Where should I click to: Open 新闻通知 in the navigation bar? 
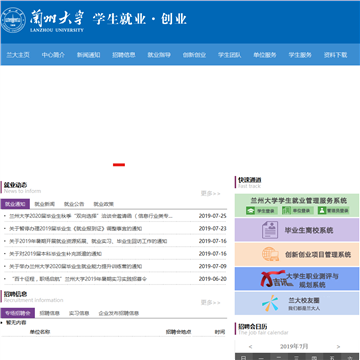pyautogui.click(x=89, y=55)
